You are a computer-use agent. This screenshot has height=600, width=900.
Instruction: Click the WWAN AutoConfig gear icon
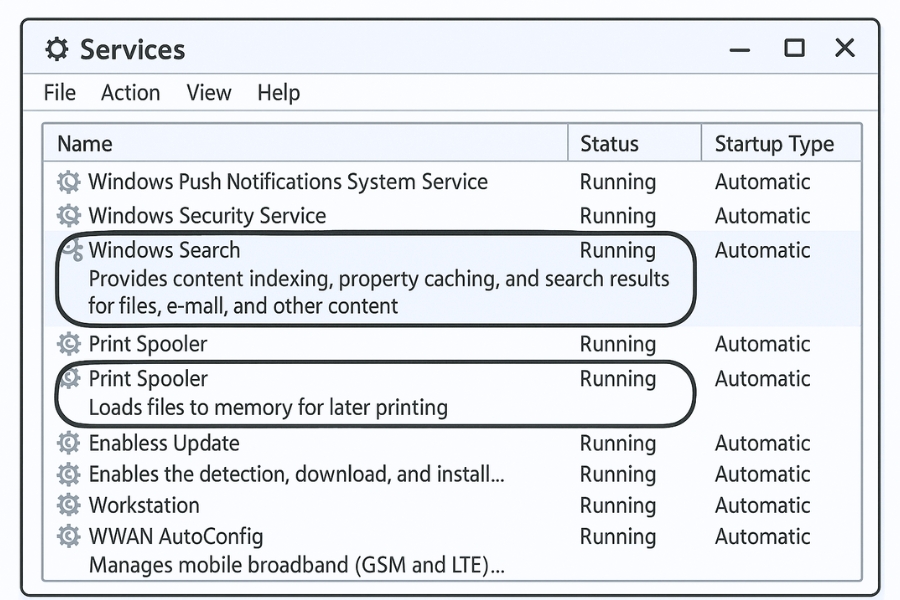tap(68, 537)
